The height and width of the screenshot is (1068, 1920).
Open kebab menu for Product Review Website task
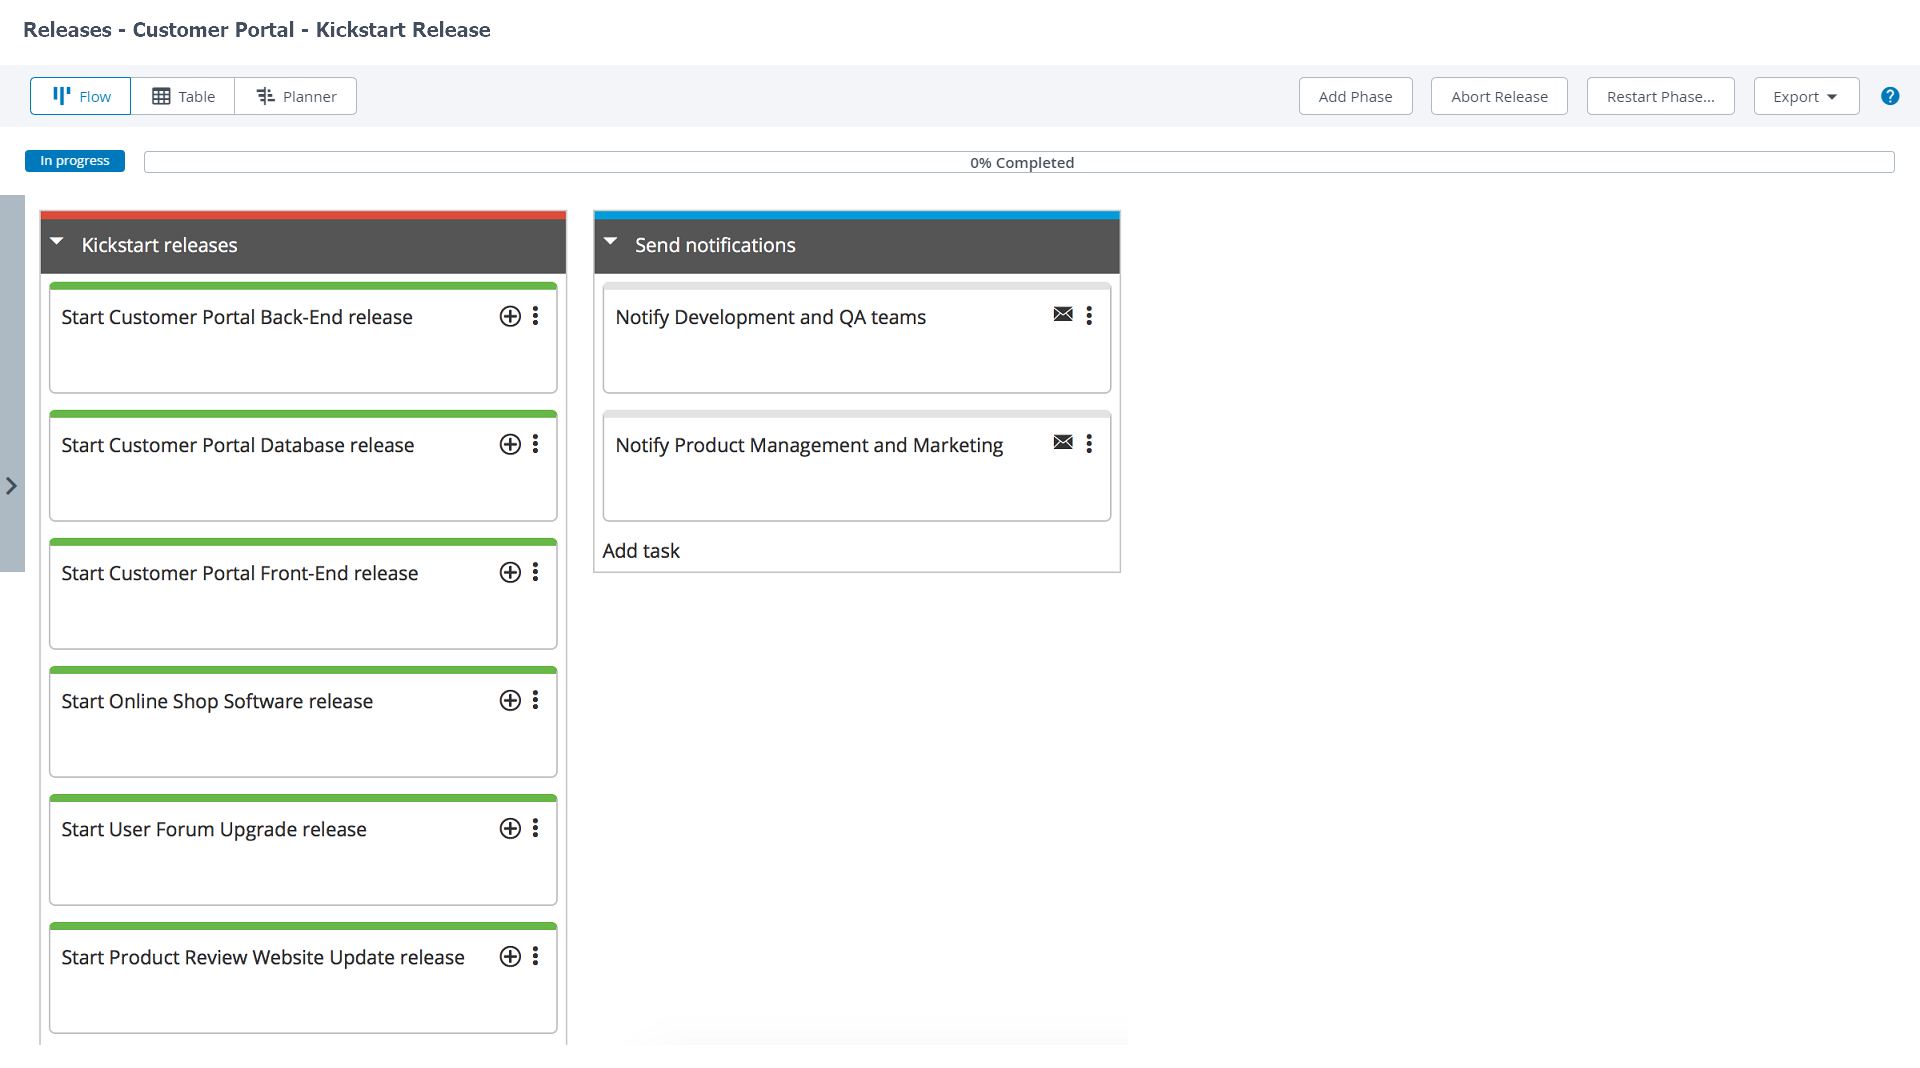[x=536, y=956]
